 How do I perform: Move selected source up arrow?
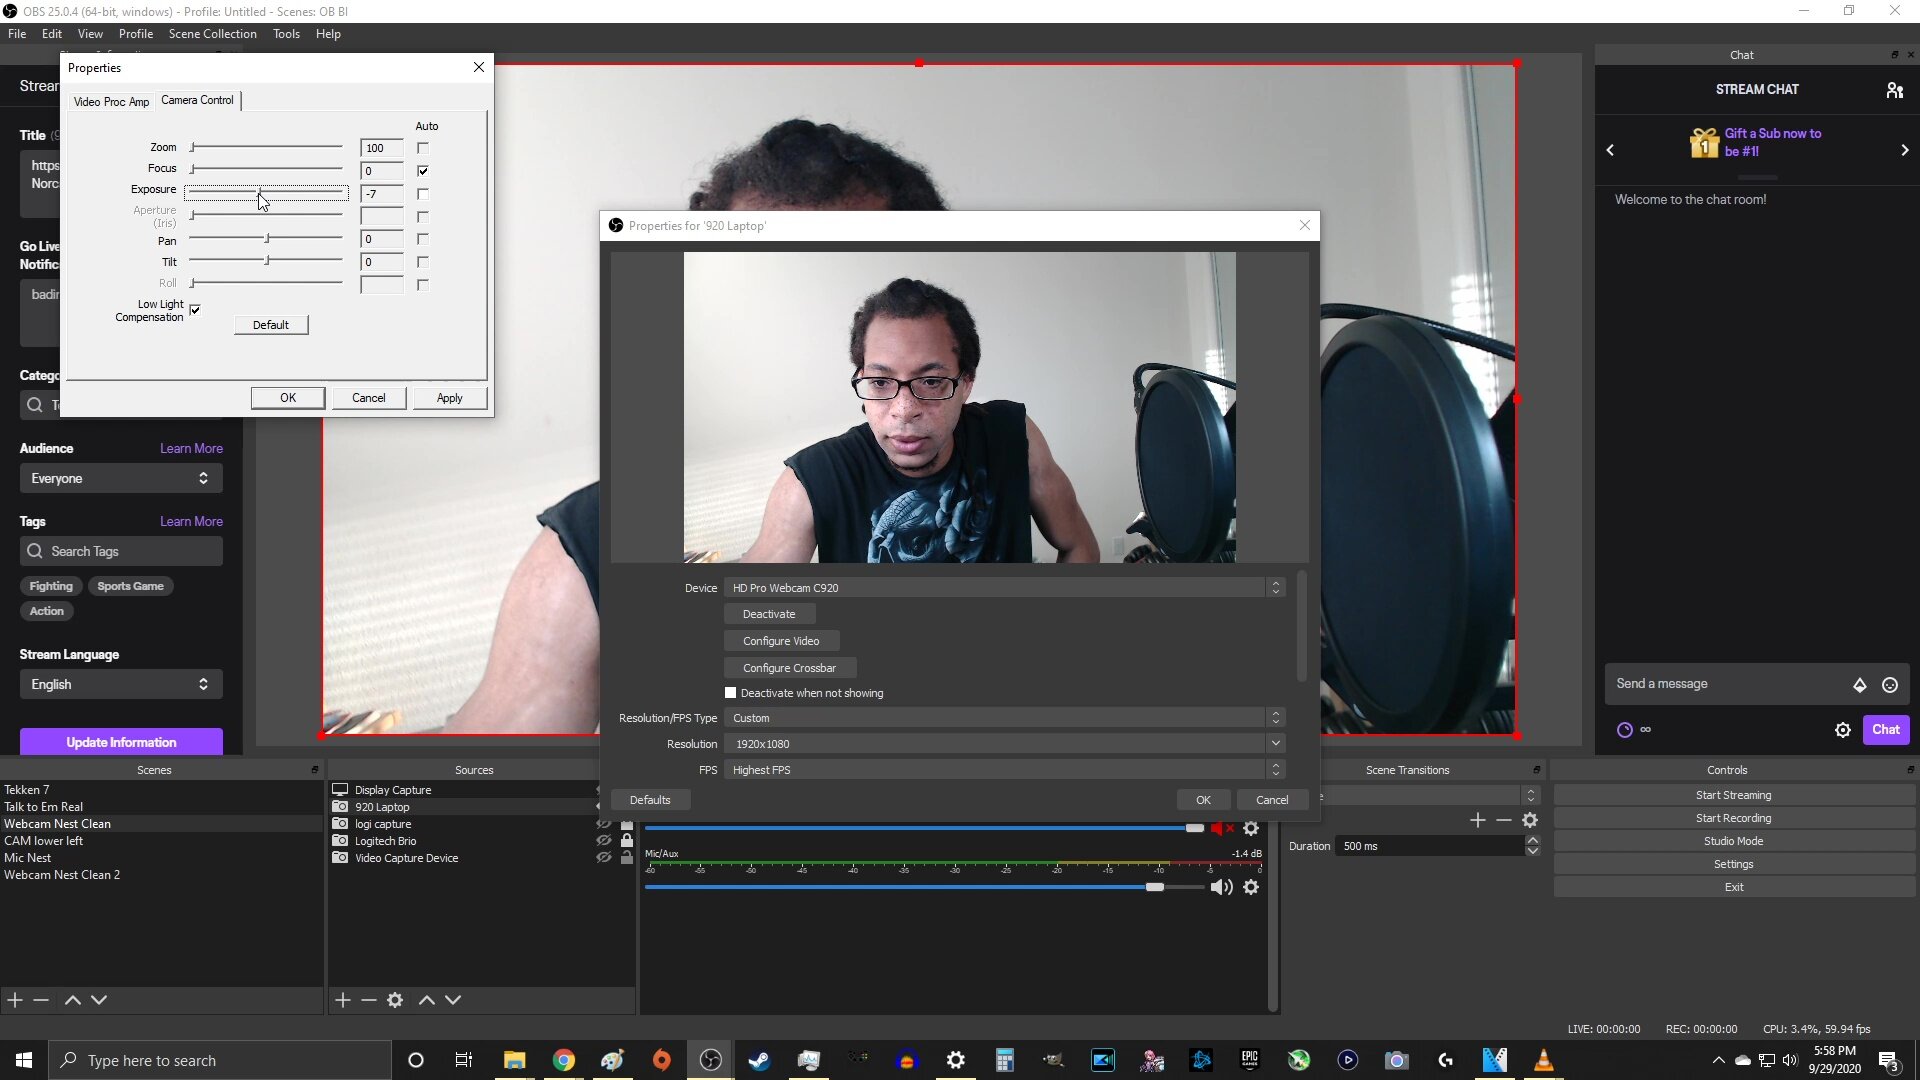[x=427, y=1000]
